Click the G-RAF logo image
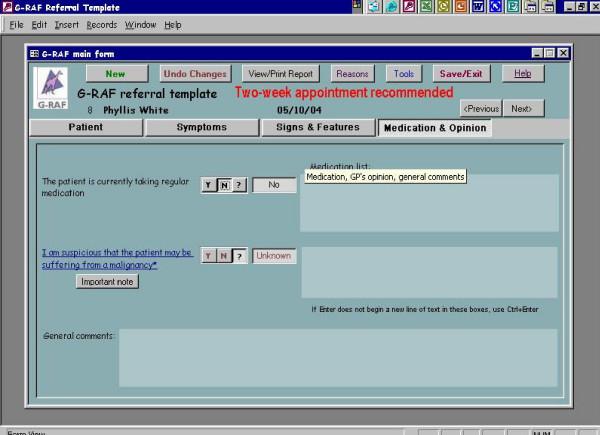 [50, 88]
